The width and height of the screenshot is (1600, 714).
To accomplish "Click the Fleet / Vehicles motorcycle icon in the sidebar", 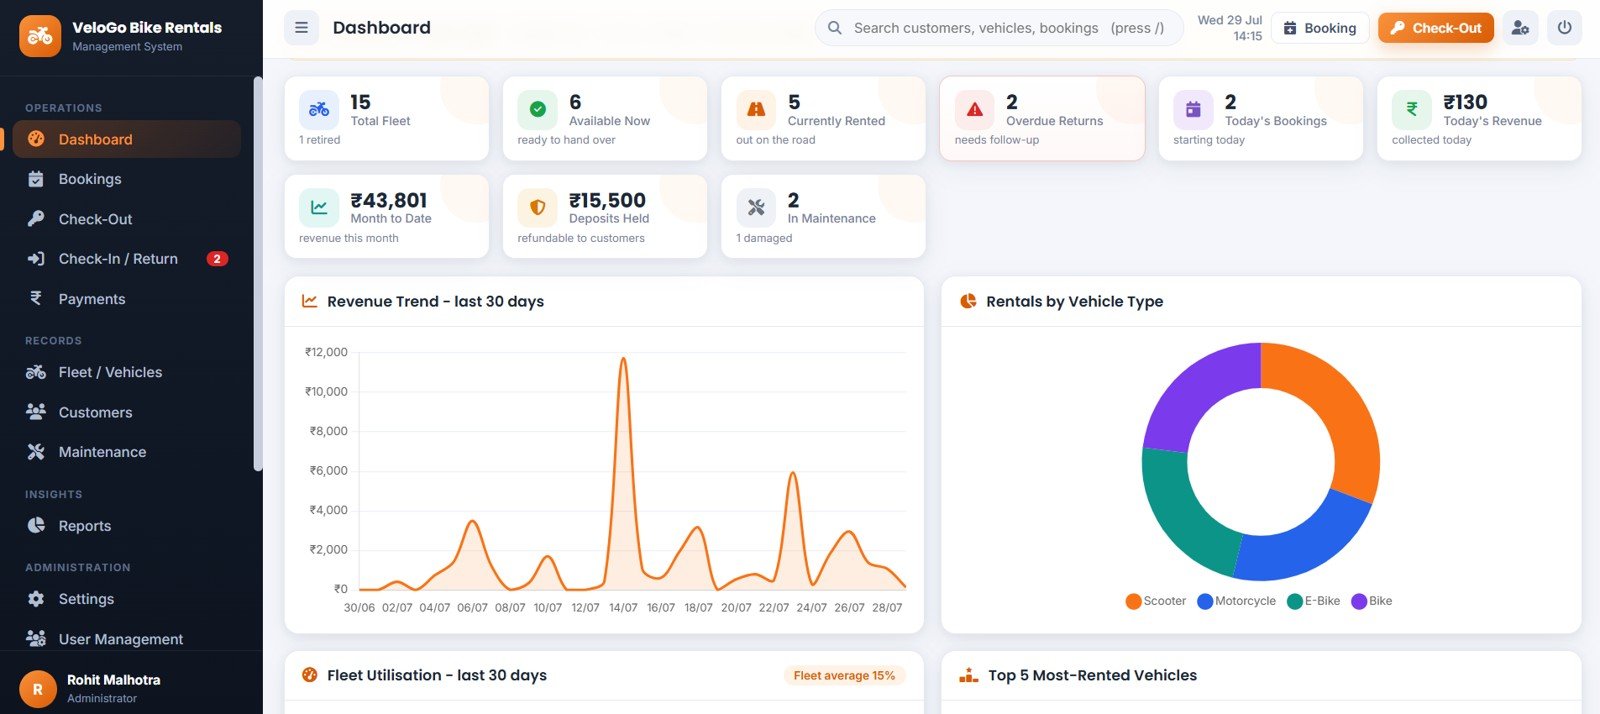I will pyautogui.click(x=36, y=372).
